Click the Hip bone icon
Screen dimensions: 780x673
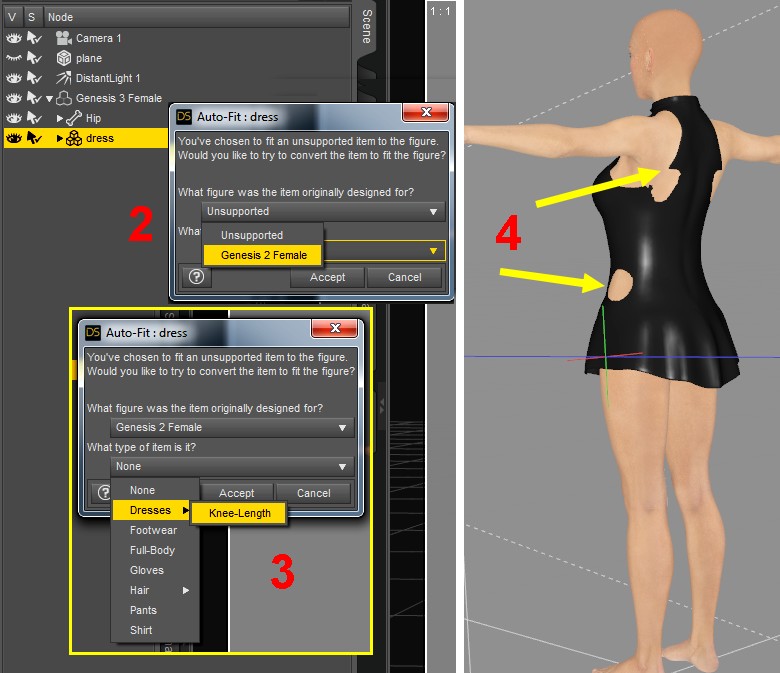coord(74,118)
